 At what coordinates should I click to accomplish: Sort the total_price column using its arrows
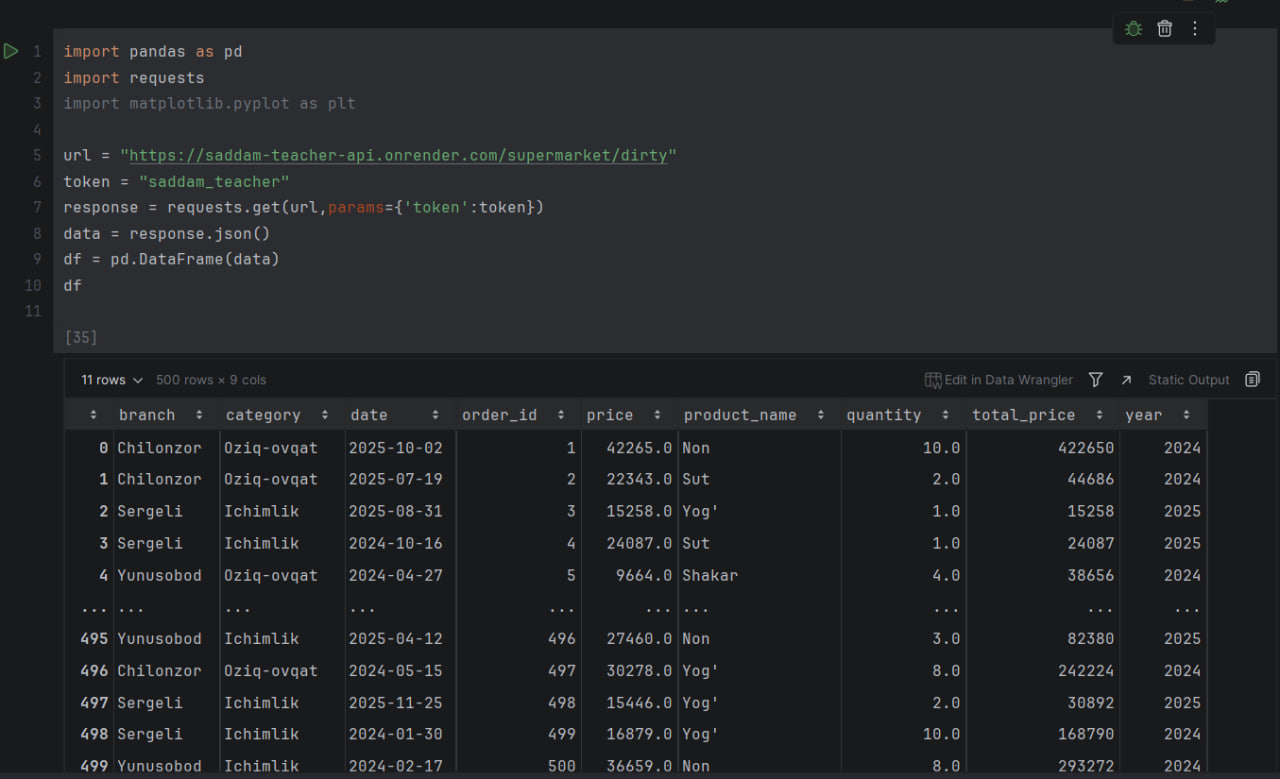point(1099,415)
